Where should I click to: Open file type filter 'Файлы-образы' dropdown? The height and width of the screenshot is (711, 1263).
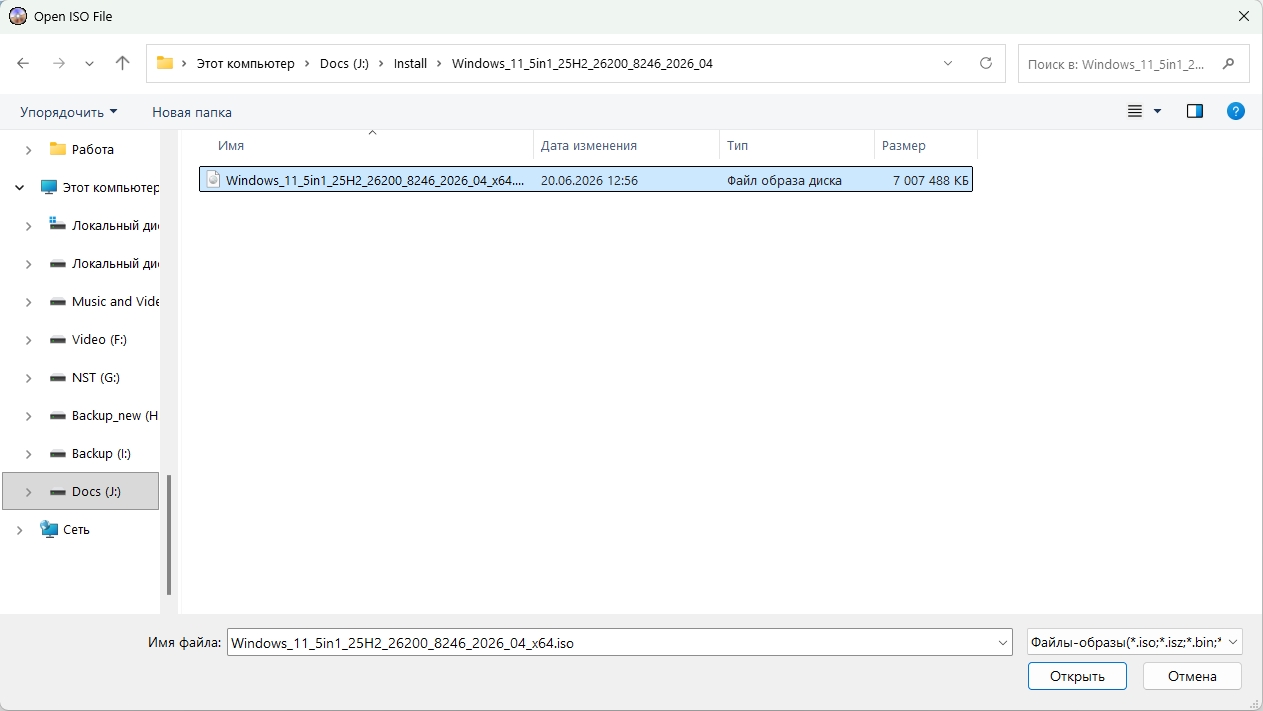1134,642
